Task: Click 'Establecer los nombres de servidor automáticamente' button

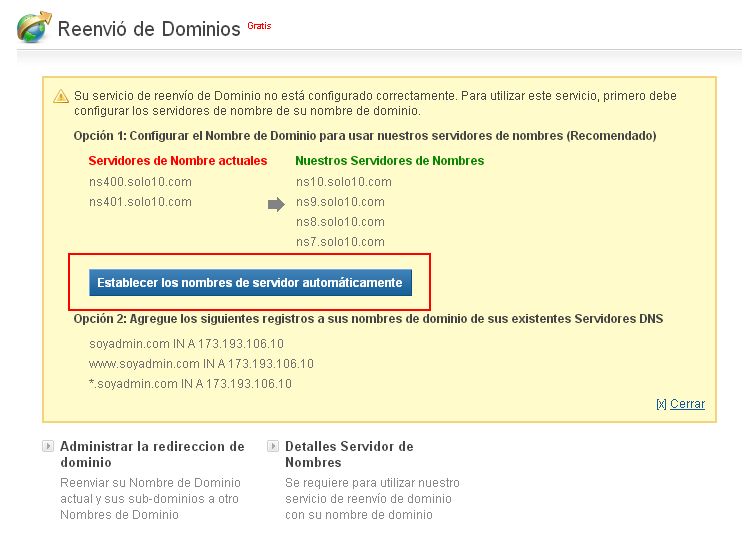Action: (250, 283)
